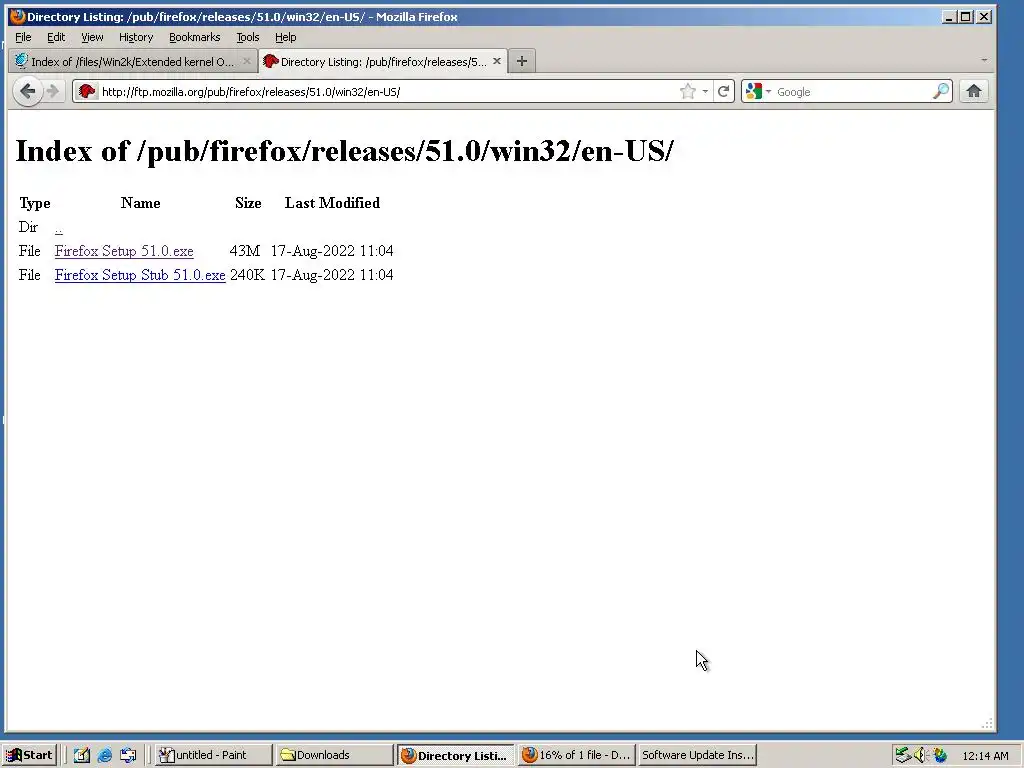This screenshot has width=1024, height=768.
Task: Switch to untitled - Paint window
Action: [x=214, y=755]
